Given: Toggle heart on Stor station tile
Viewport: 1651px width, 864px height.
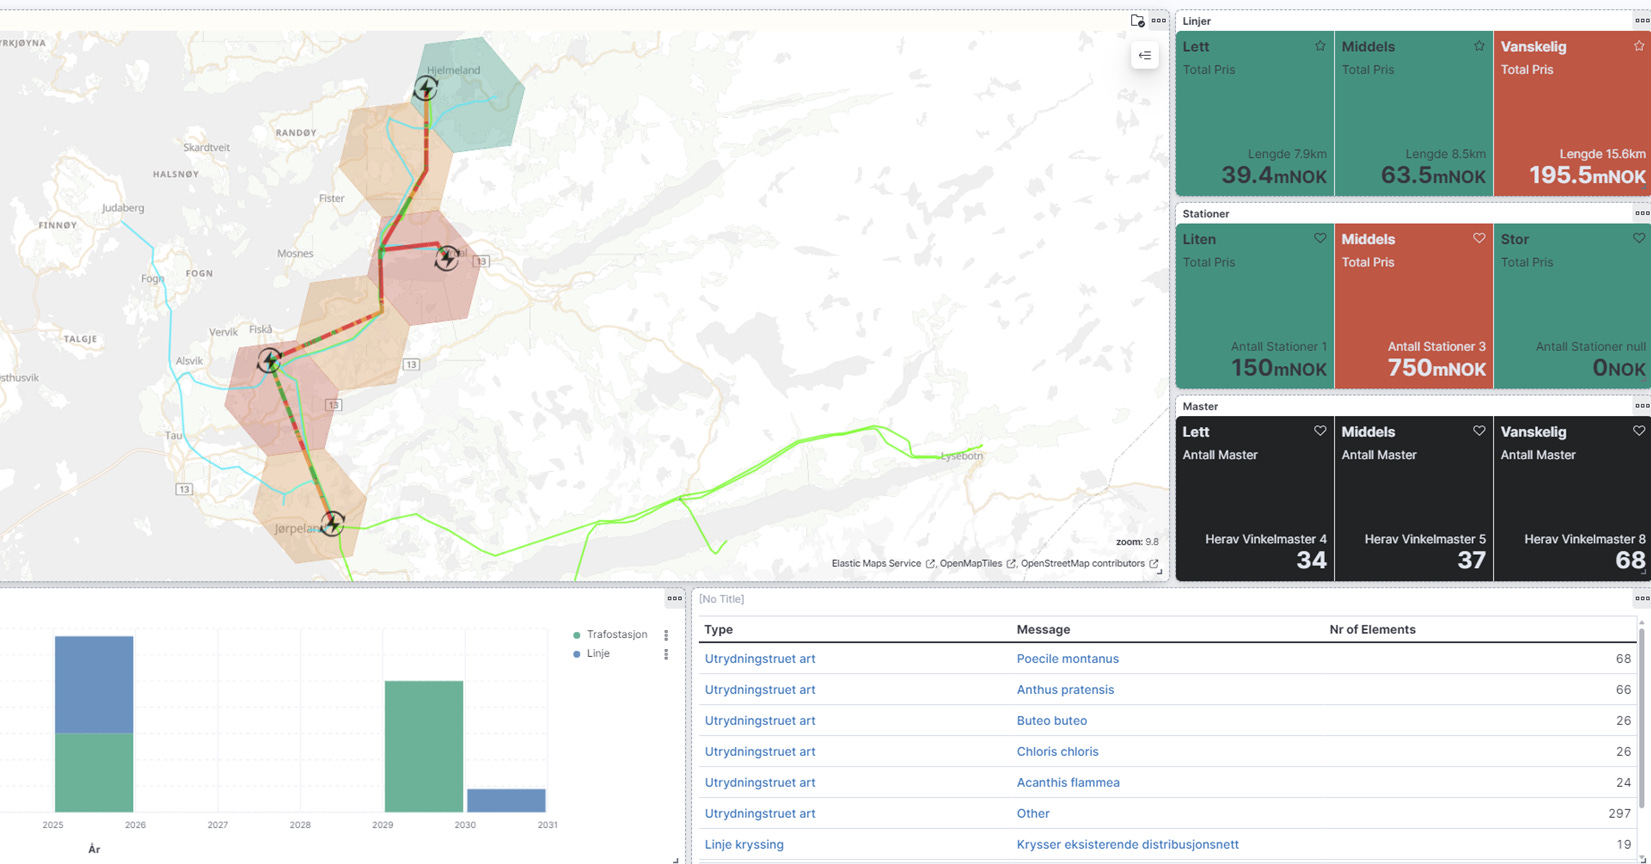Looking at the screenshot, I should (x=1639, y=239).
